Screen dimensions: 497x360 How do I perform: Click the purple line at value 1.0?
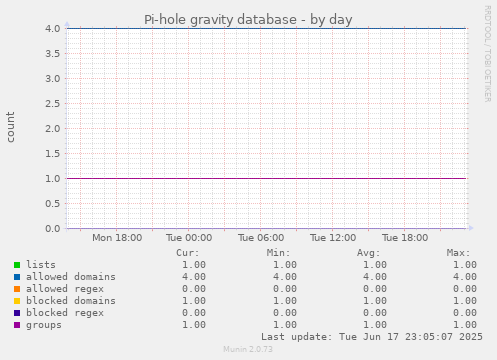point(267,178)
